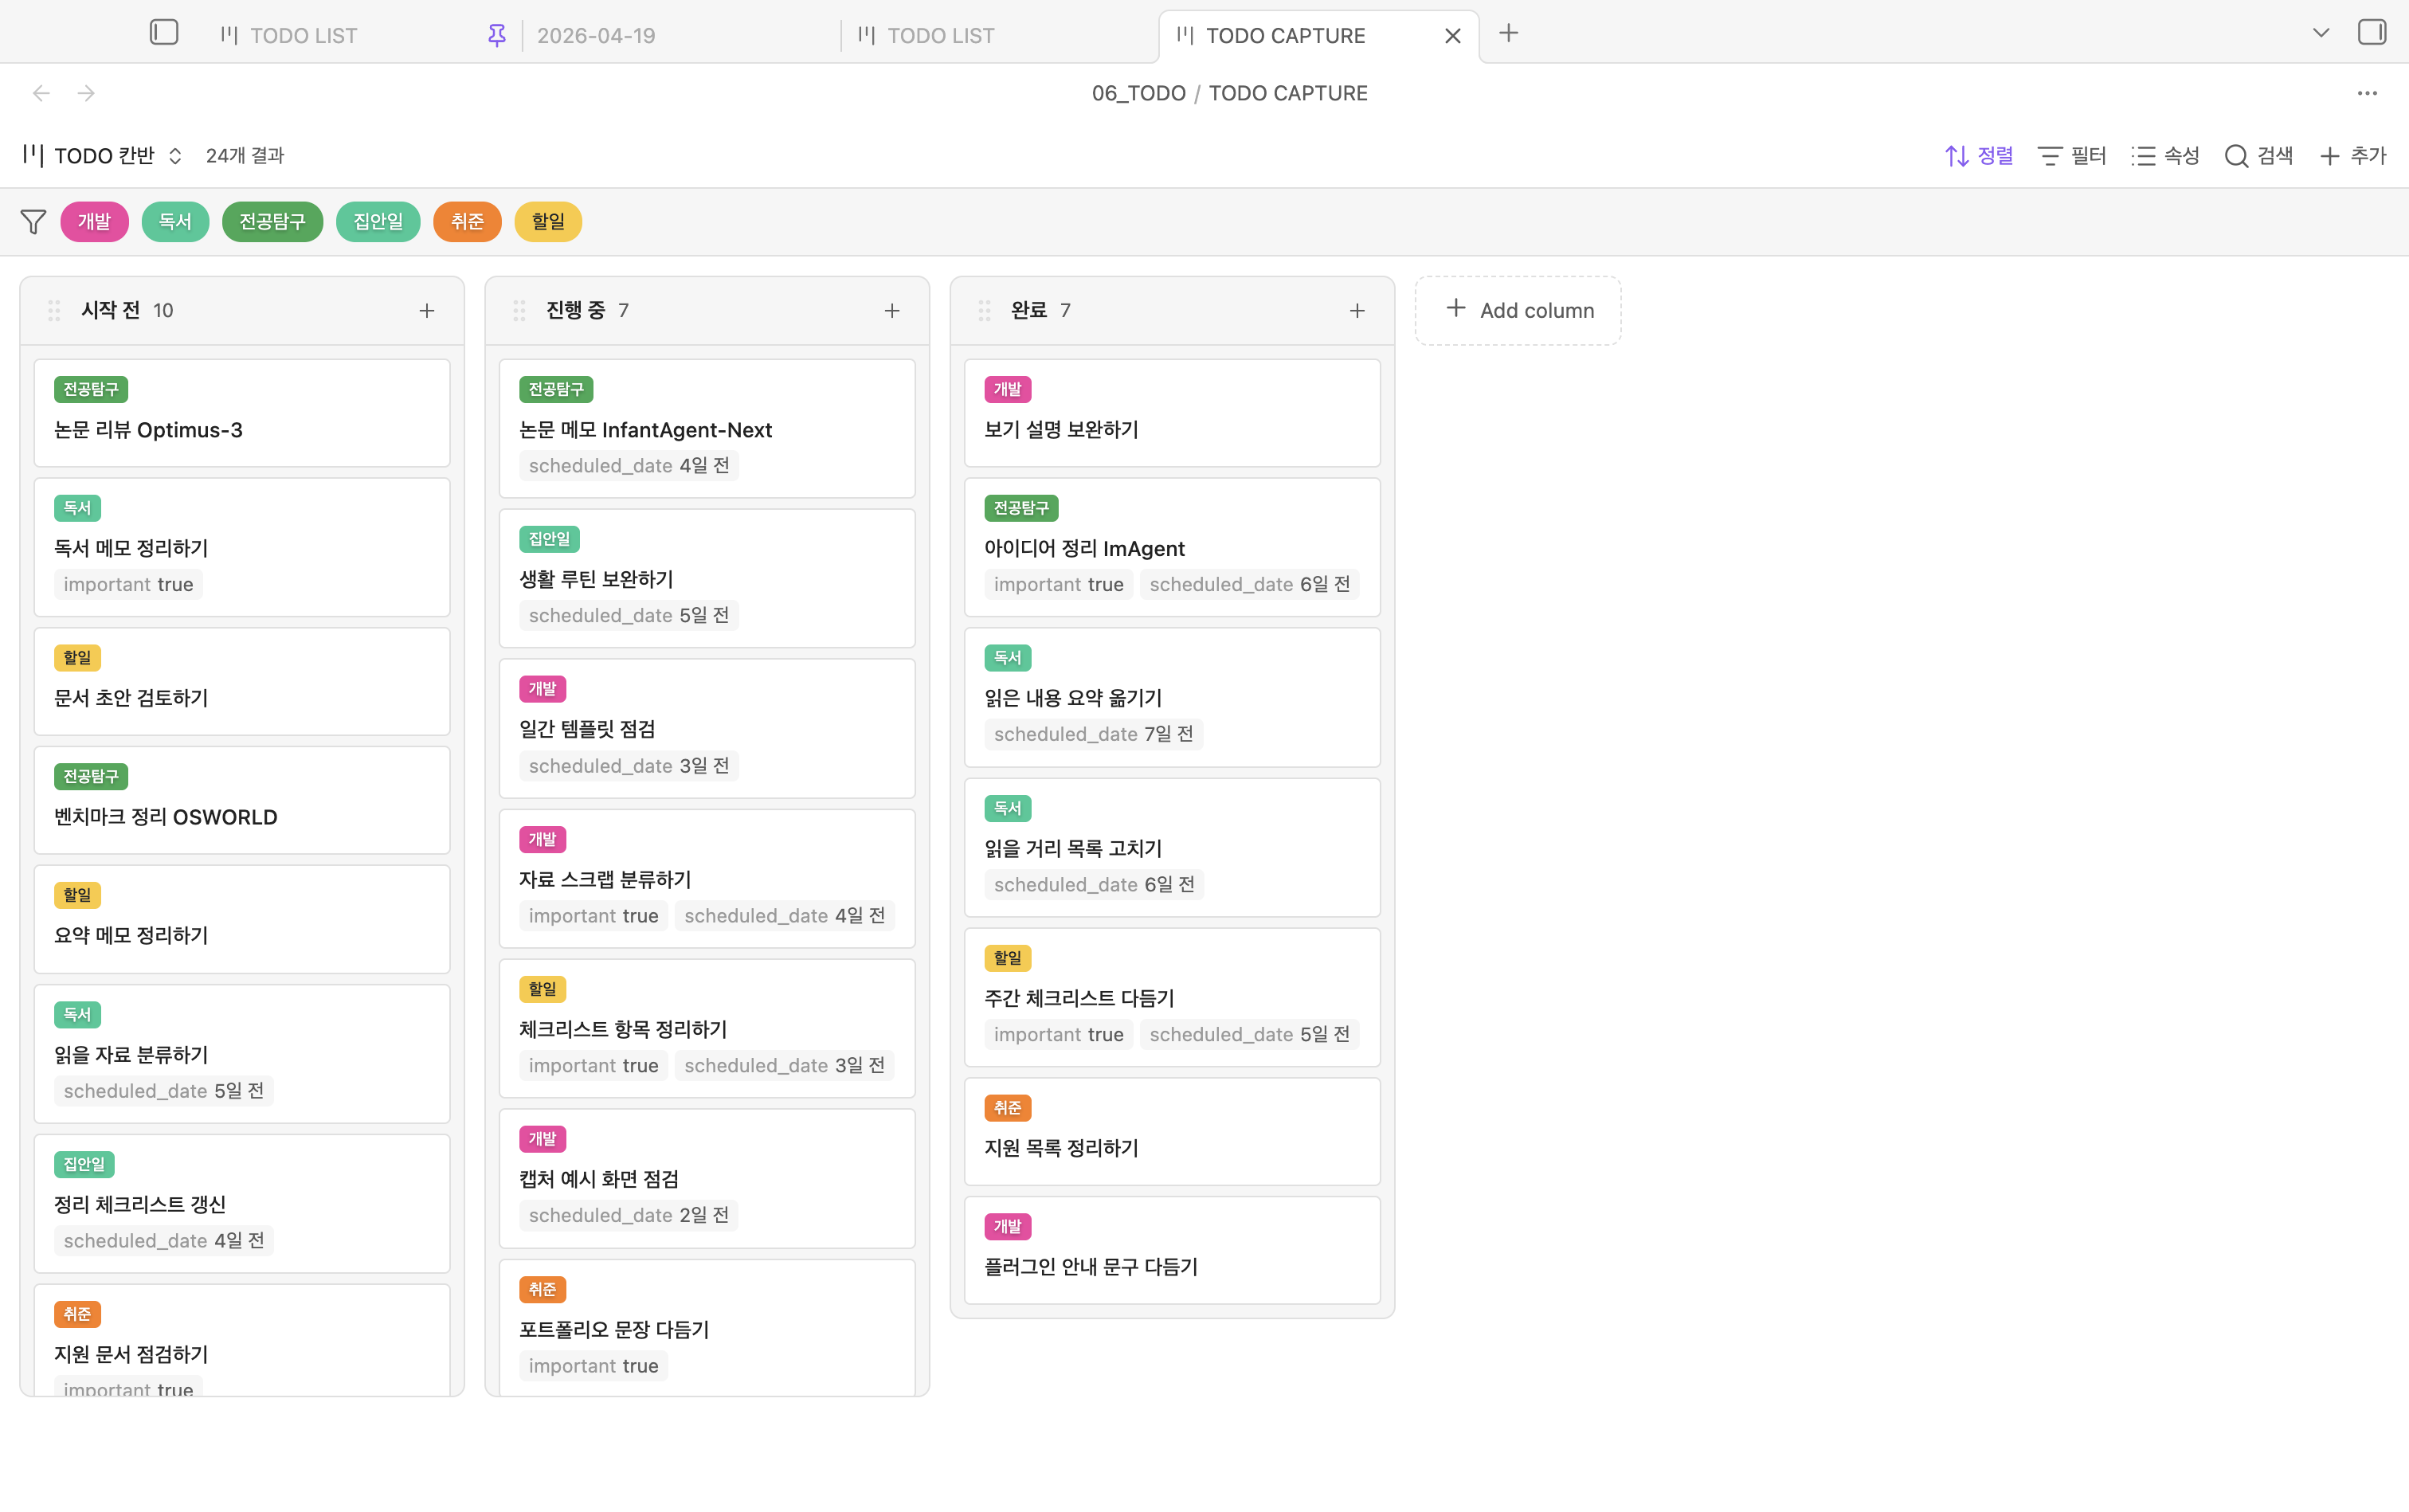The width and height of the screenshot is (2409, 1512).
Task: Toggle the left sidebar panel icon
Action: coord(164,33)
